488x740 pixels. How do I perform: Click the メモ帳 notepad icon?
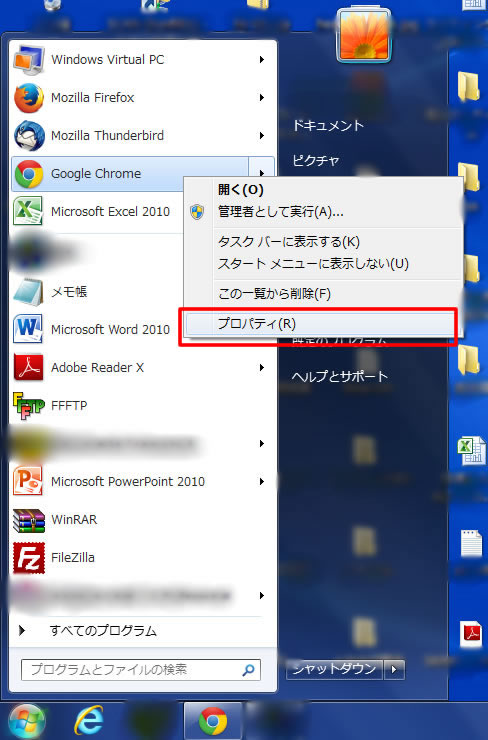[29, 292]
